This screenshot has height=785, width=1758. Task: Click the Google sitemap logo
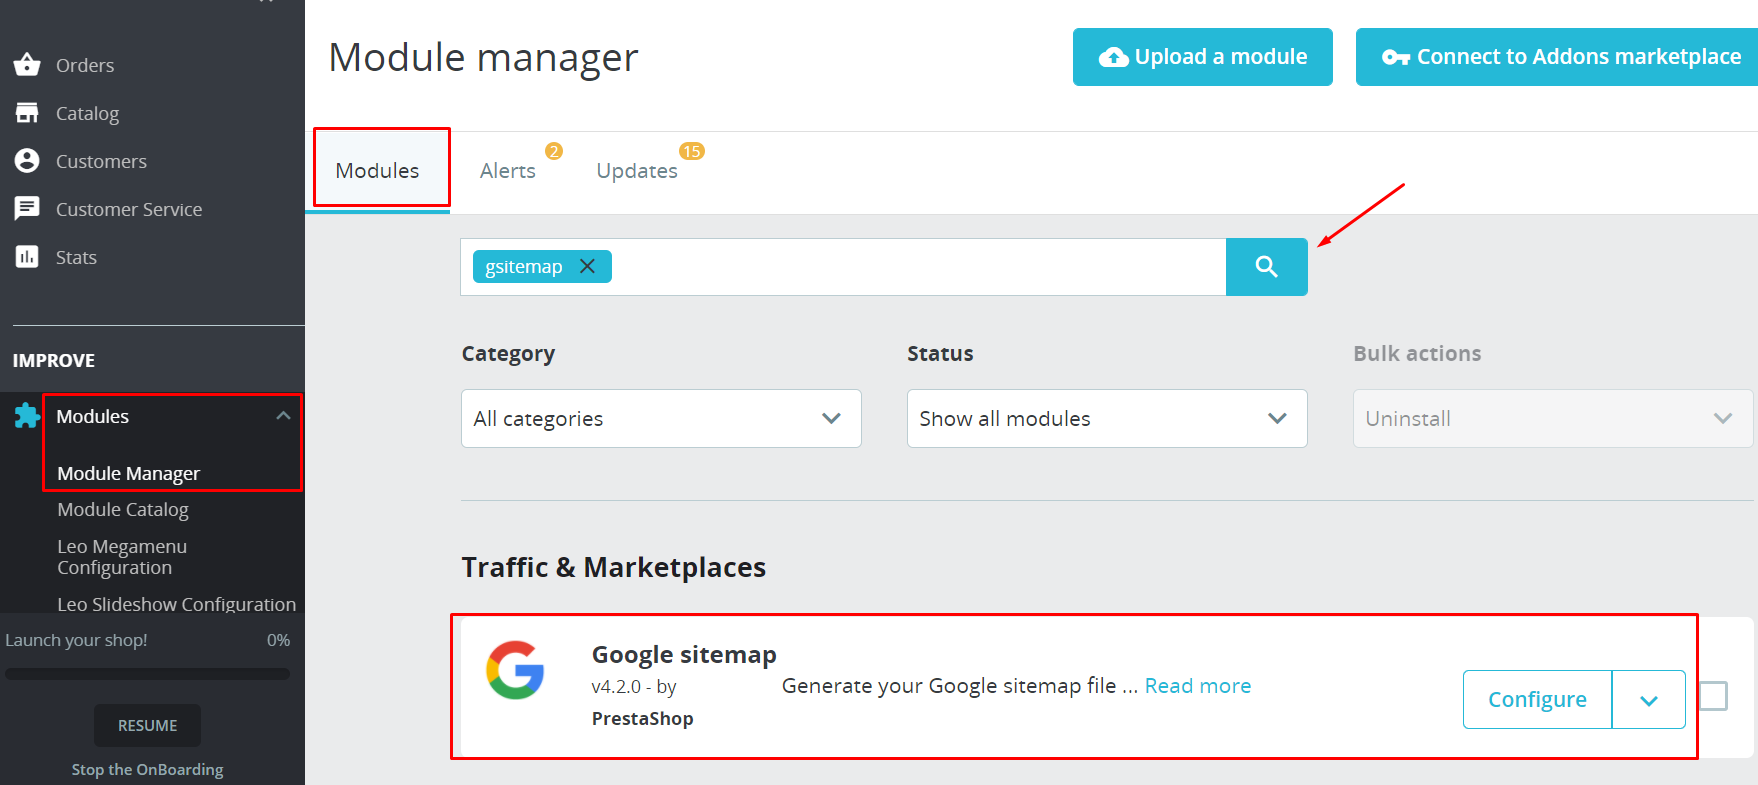515,670
